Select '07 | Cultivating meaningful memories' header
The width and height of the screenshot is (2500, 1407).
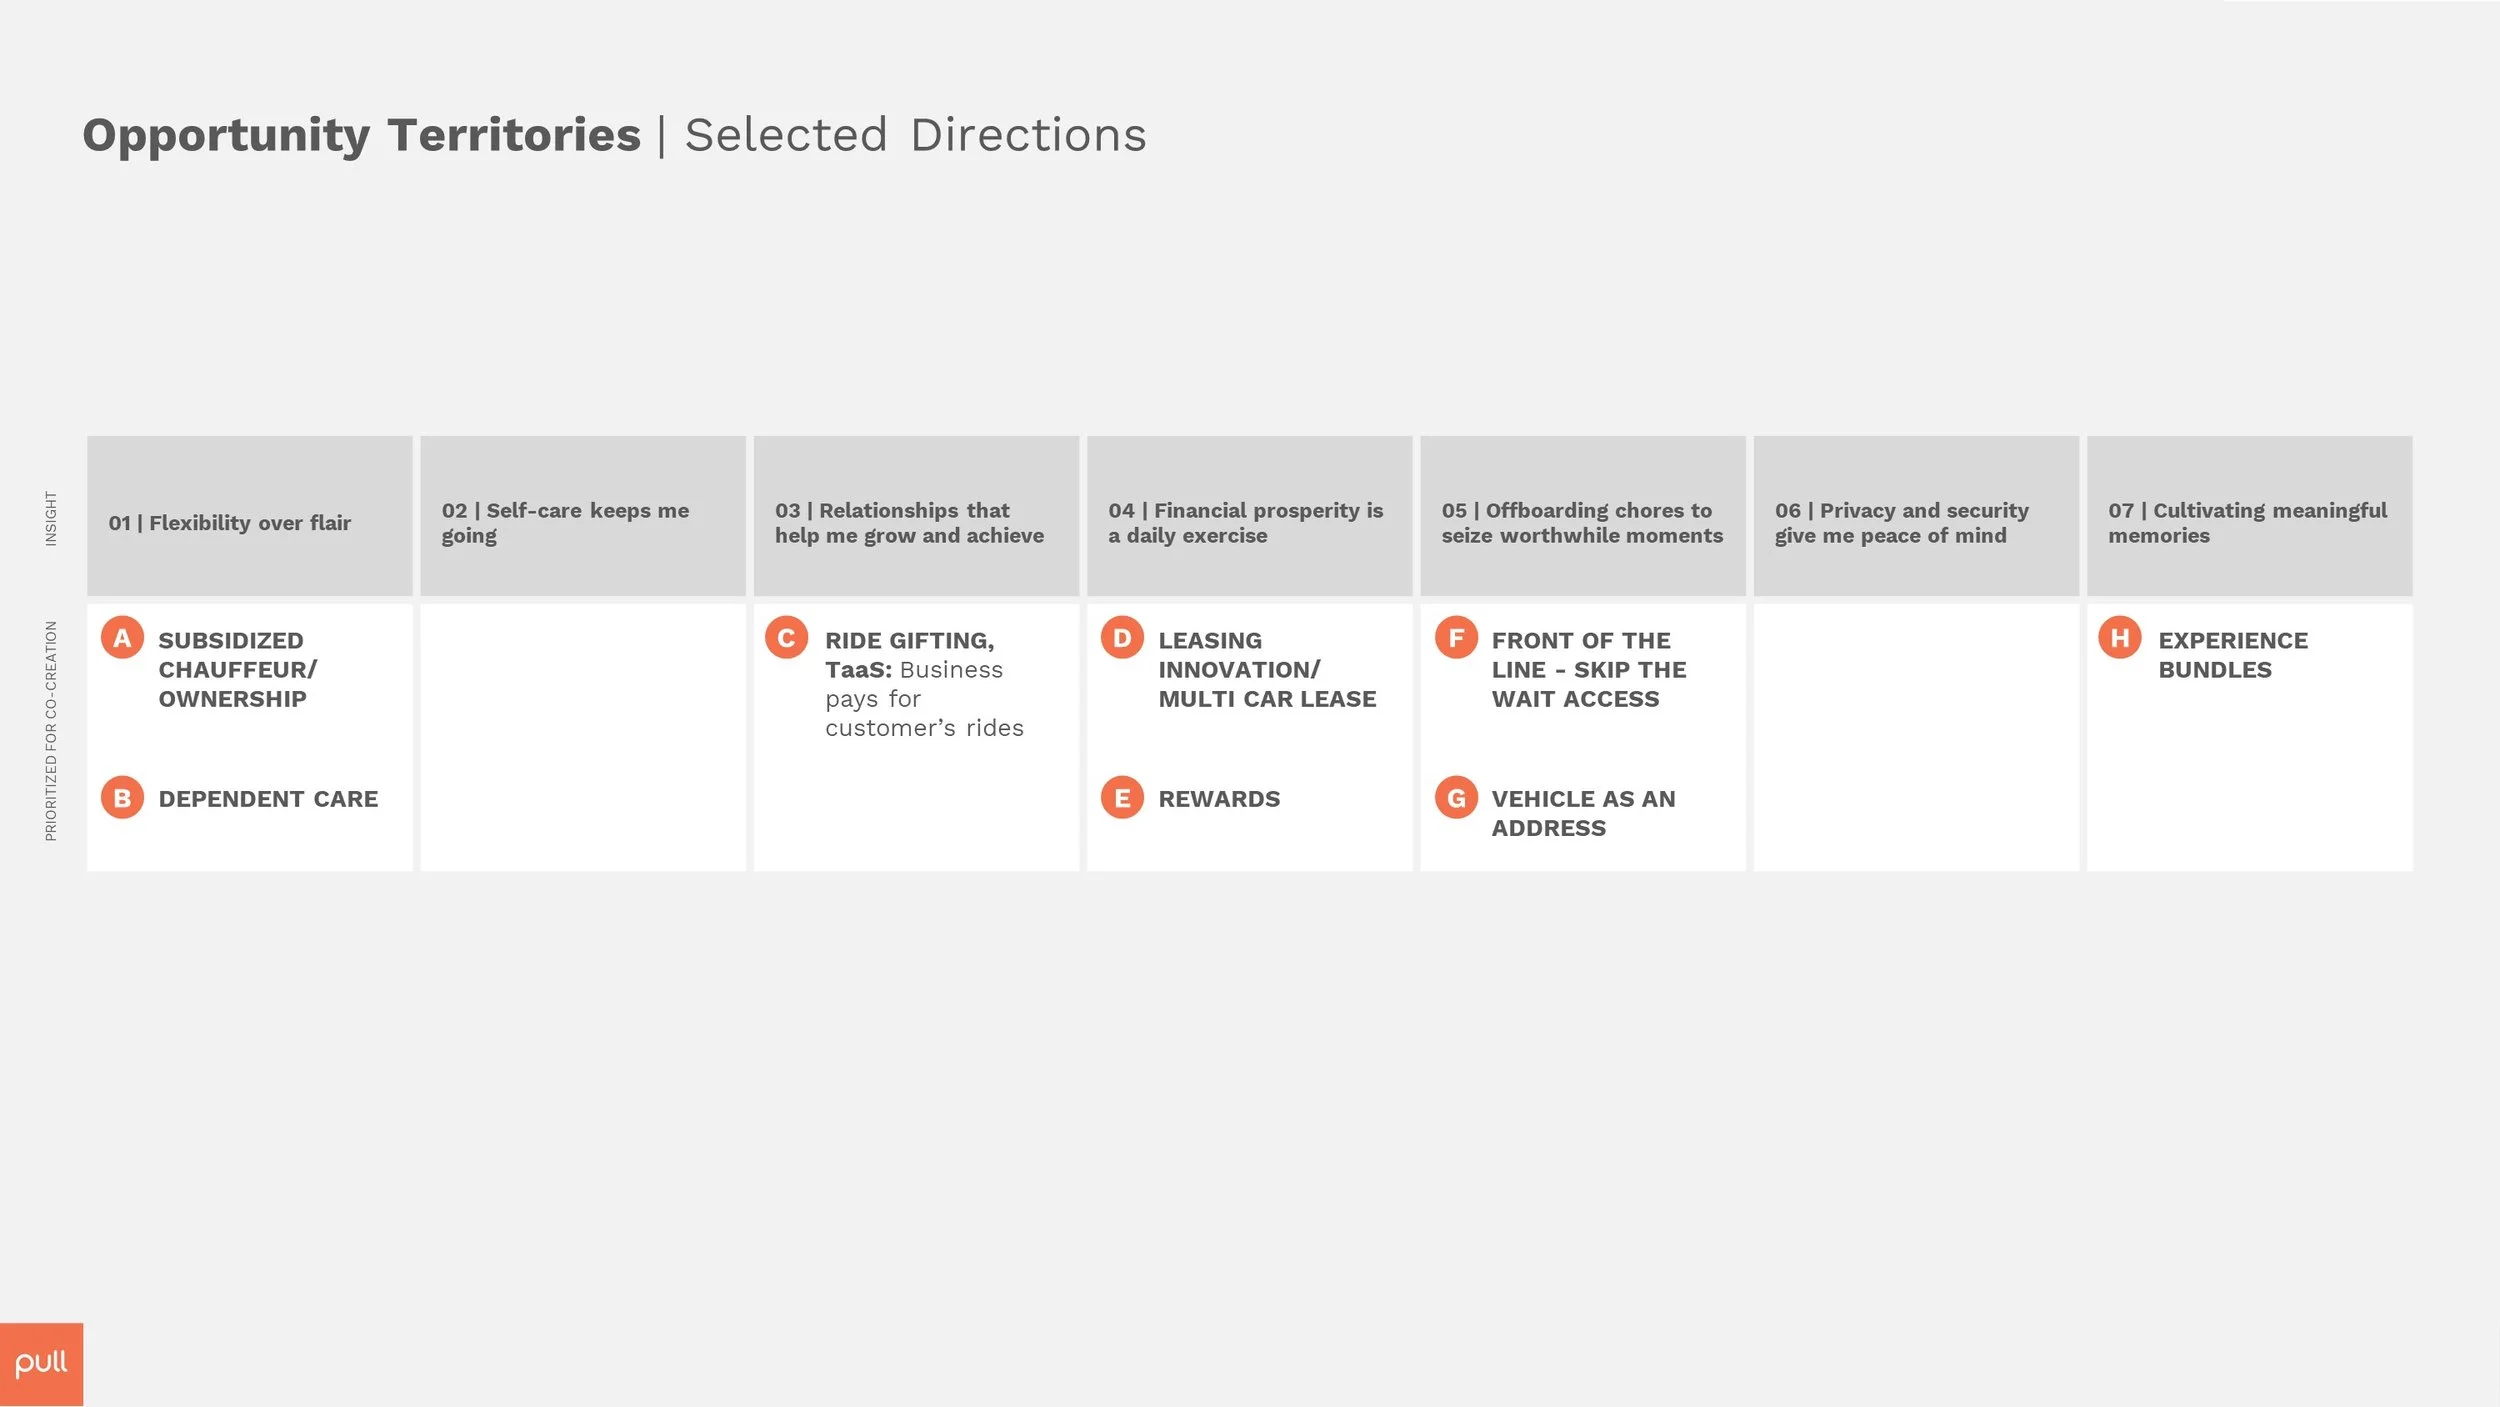click(2250, 516)
